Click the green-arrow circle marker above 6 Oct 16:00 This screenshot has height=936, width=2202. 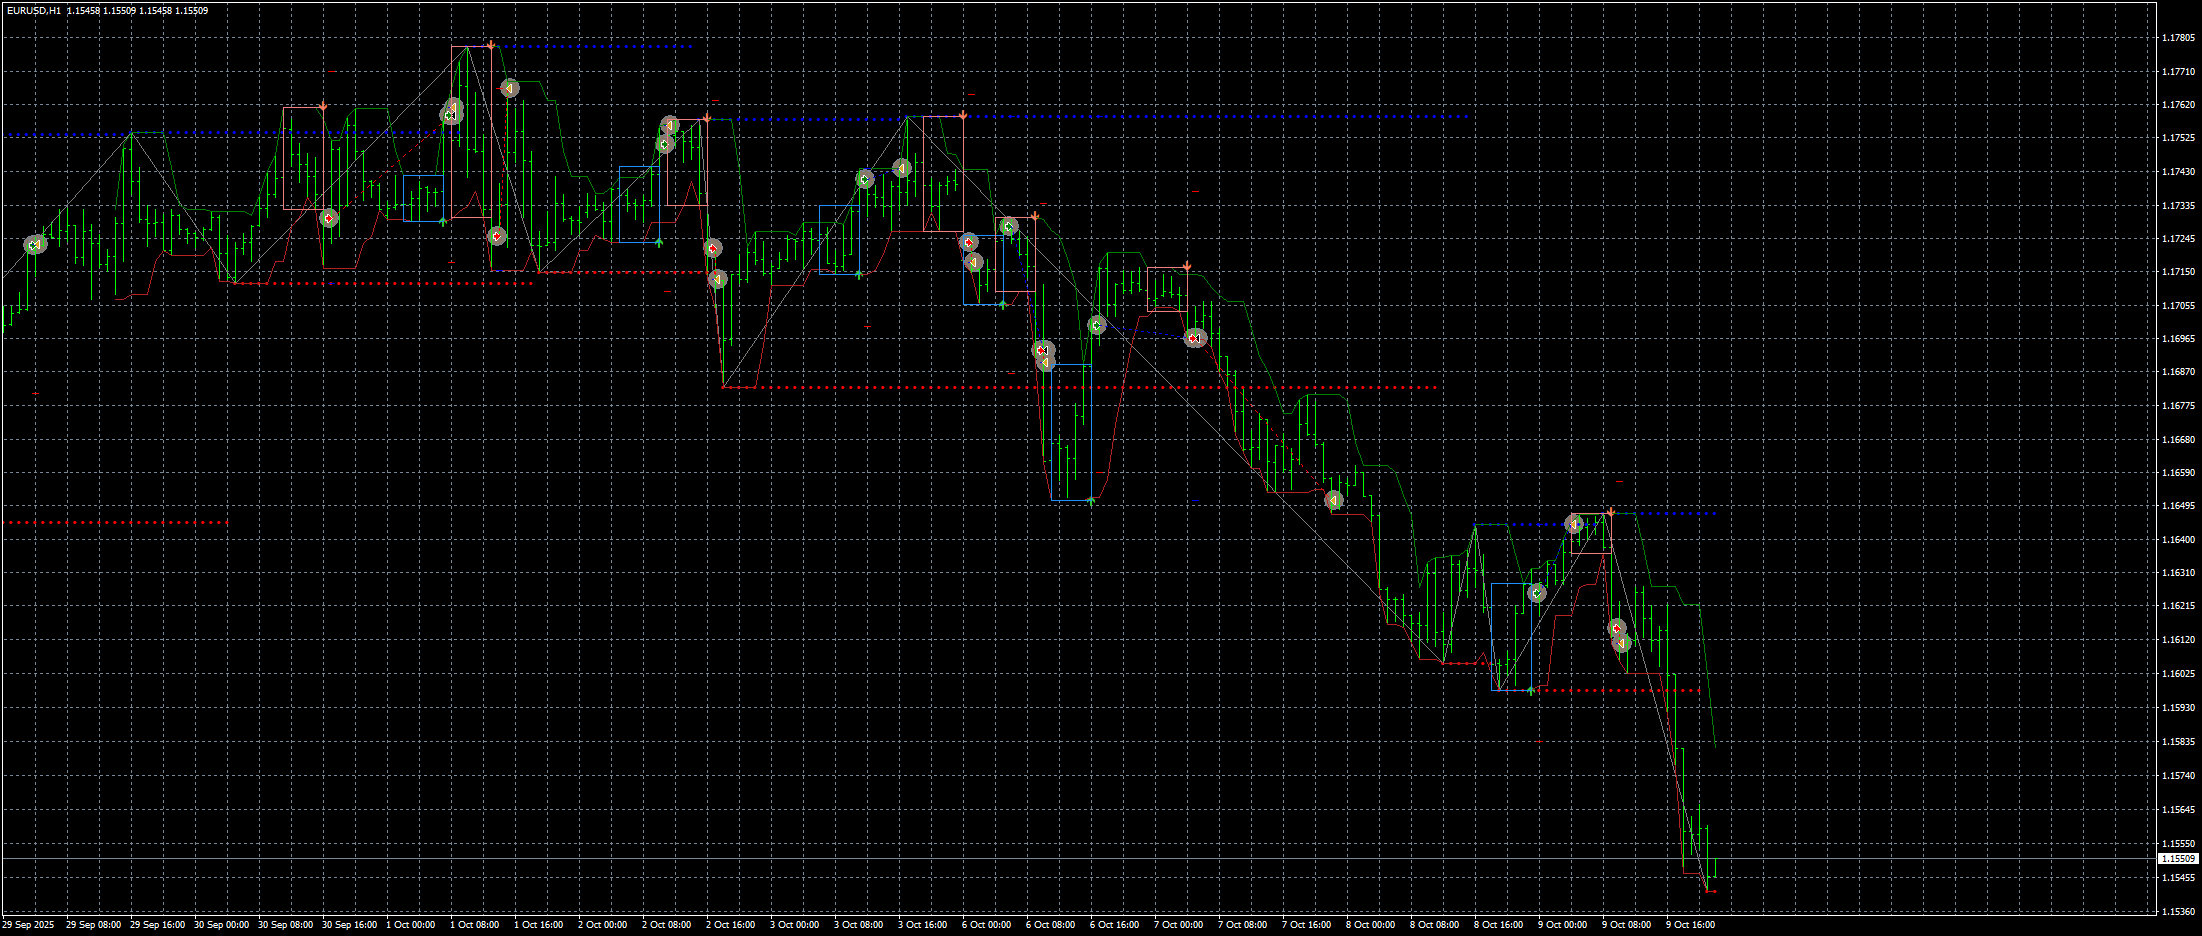tap(1097, 325)
